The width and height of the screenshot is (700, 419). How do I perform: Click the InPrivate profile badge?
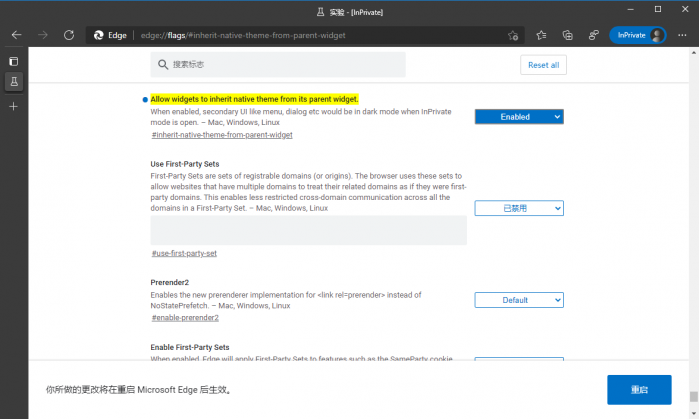coord(638,34)
